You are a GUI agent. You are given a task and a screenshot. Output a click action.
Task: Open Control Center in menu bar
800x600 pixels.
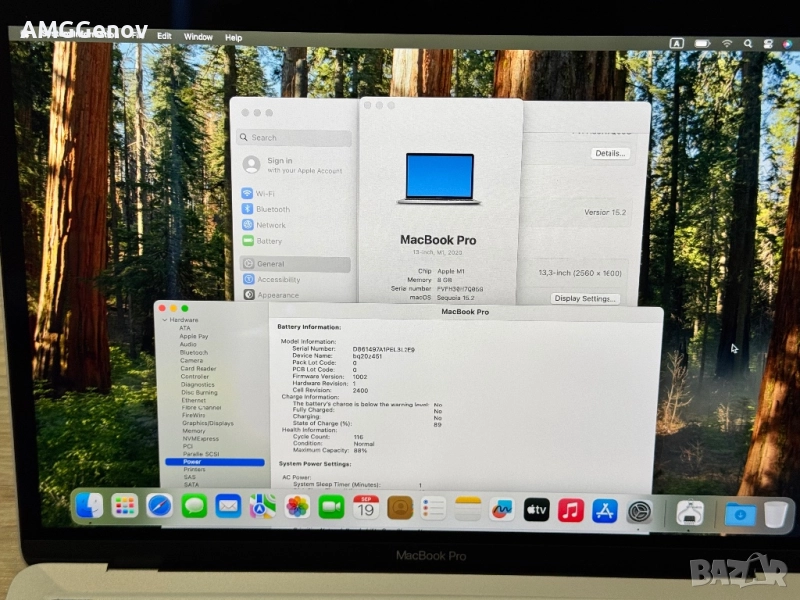pyautogui.click(x=768, y=44)
